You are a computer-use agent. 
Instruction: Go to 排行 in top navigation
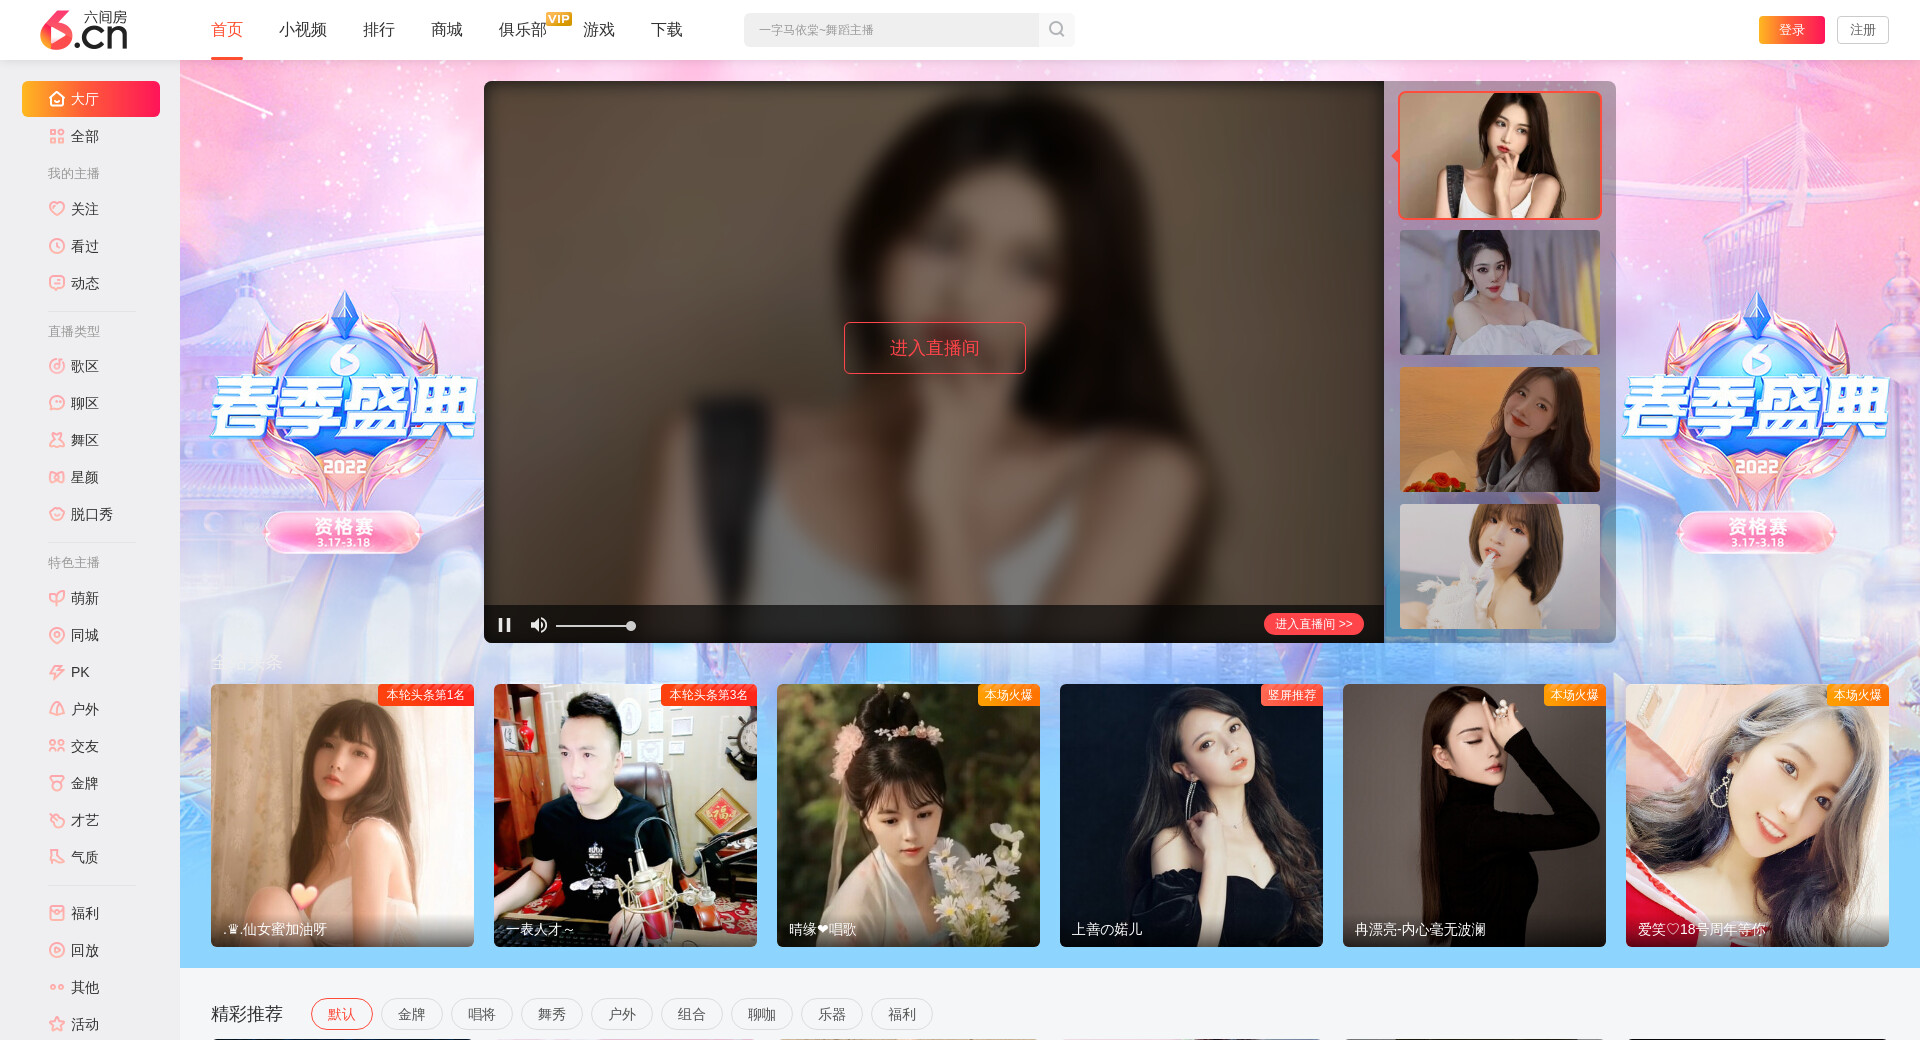click(378, 30)
